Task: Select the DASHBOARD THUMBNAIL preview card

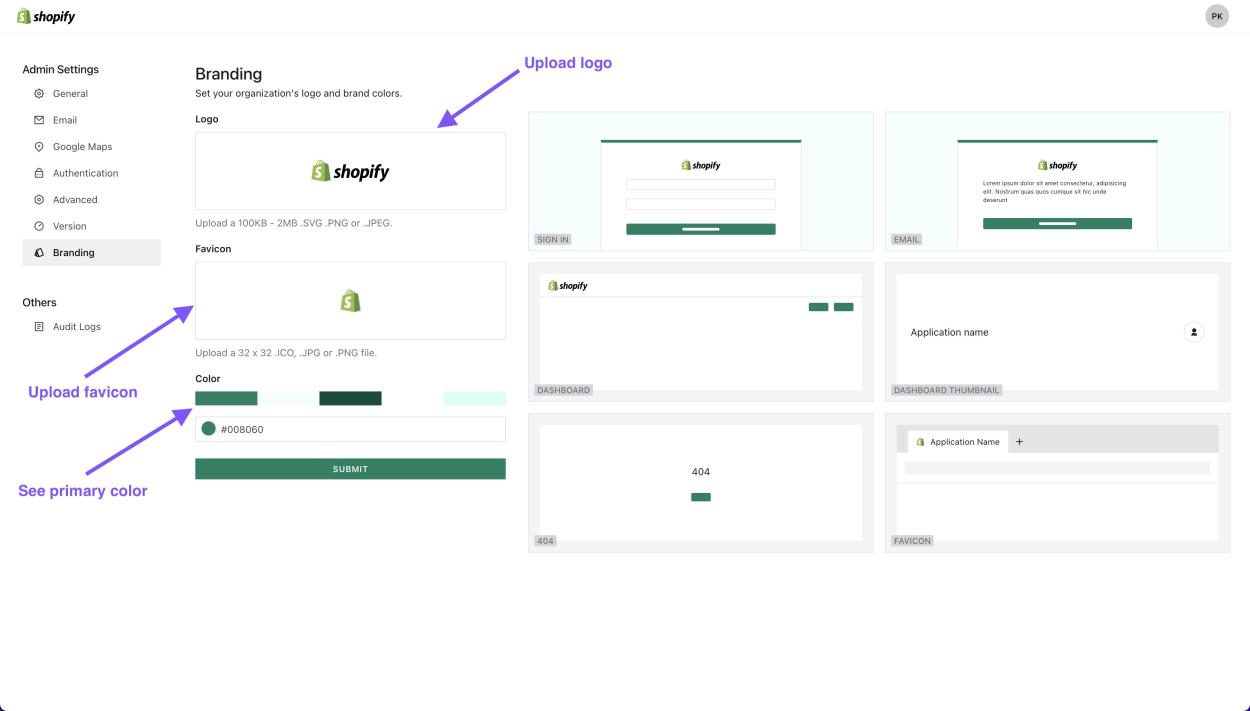Action: pyautogui.click(x=1058, y=332)
